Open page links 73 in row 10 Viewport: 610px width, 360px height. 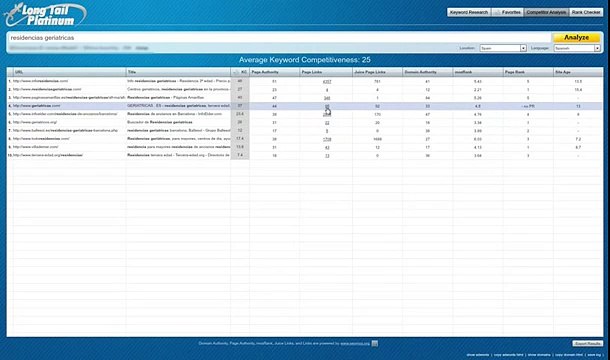pyautogui.click(x=327, y=156)
